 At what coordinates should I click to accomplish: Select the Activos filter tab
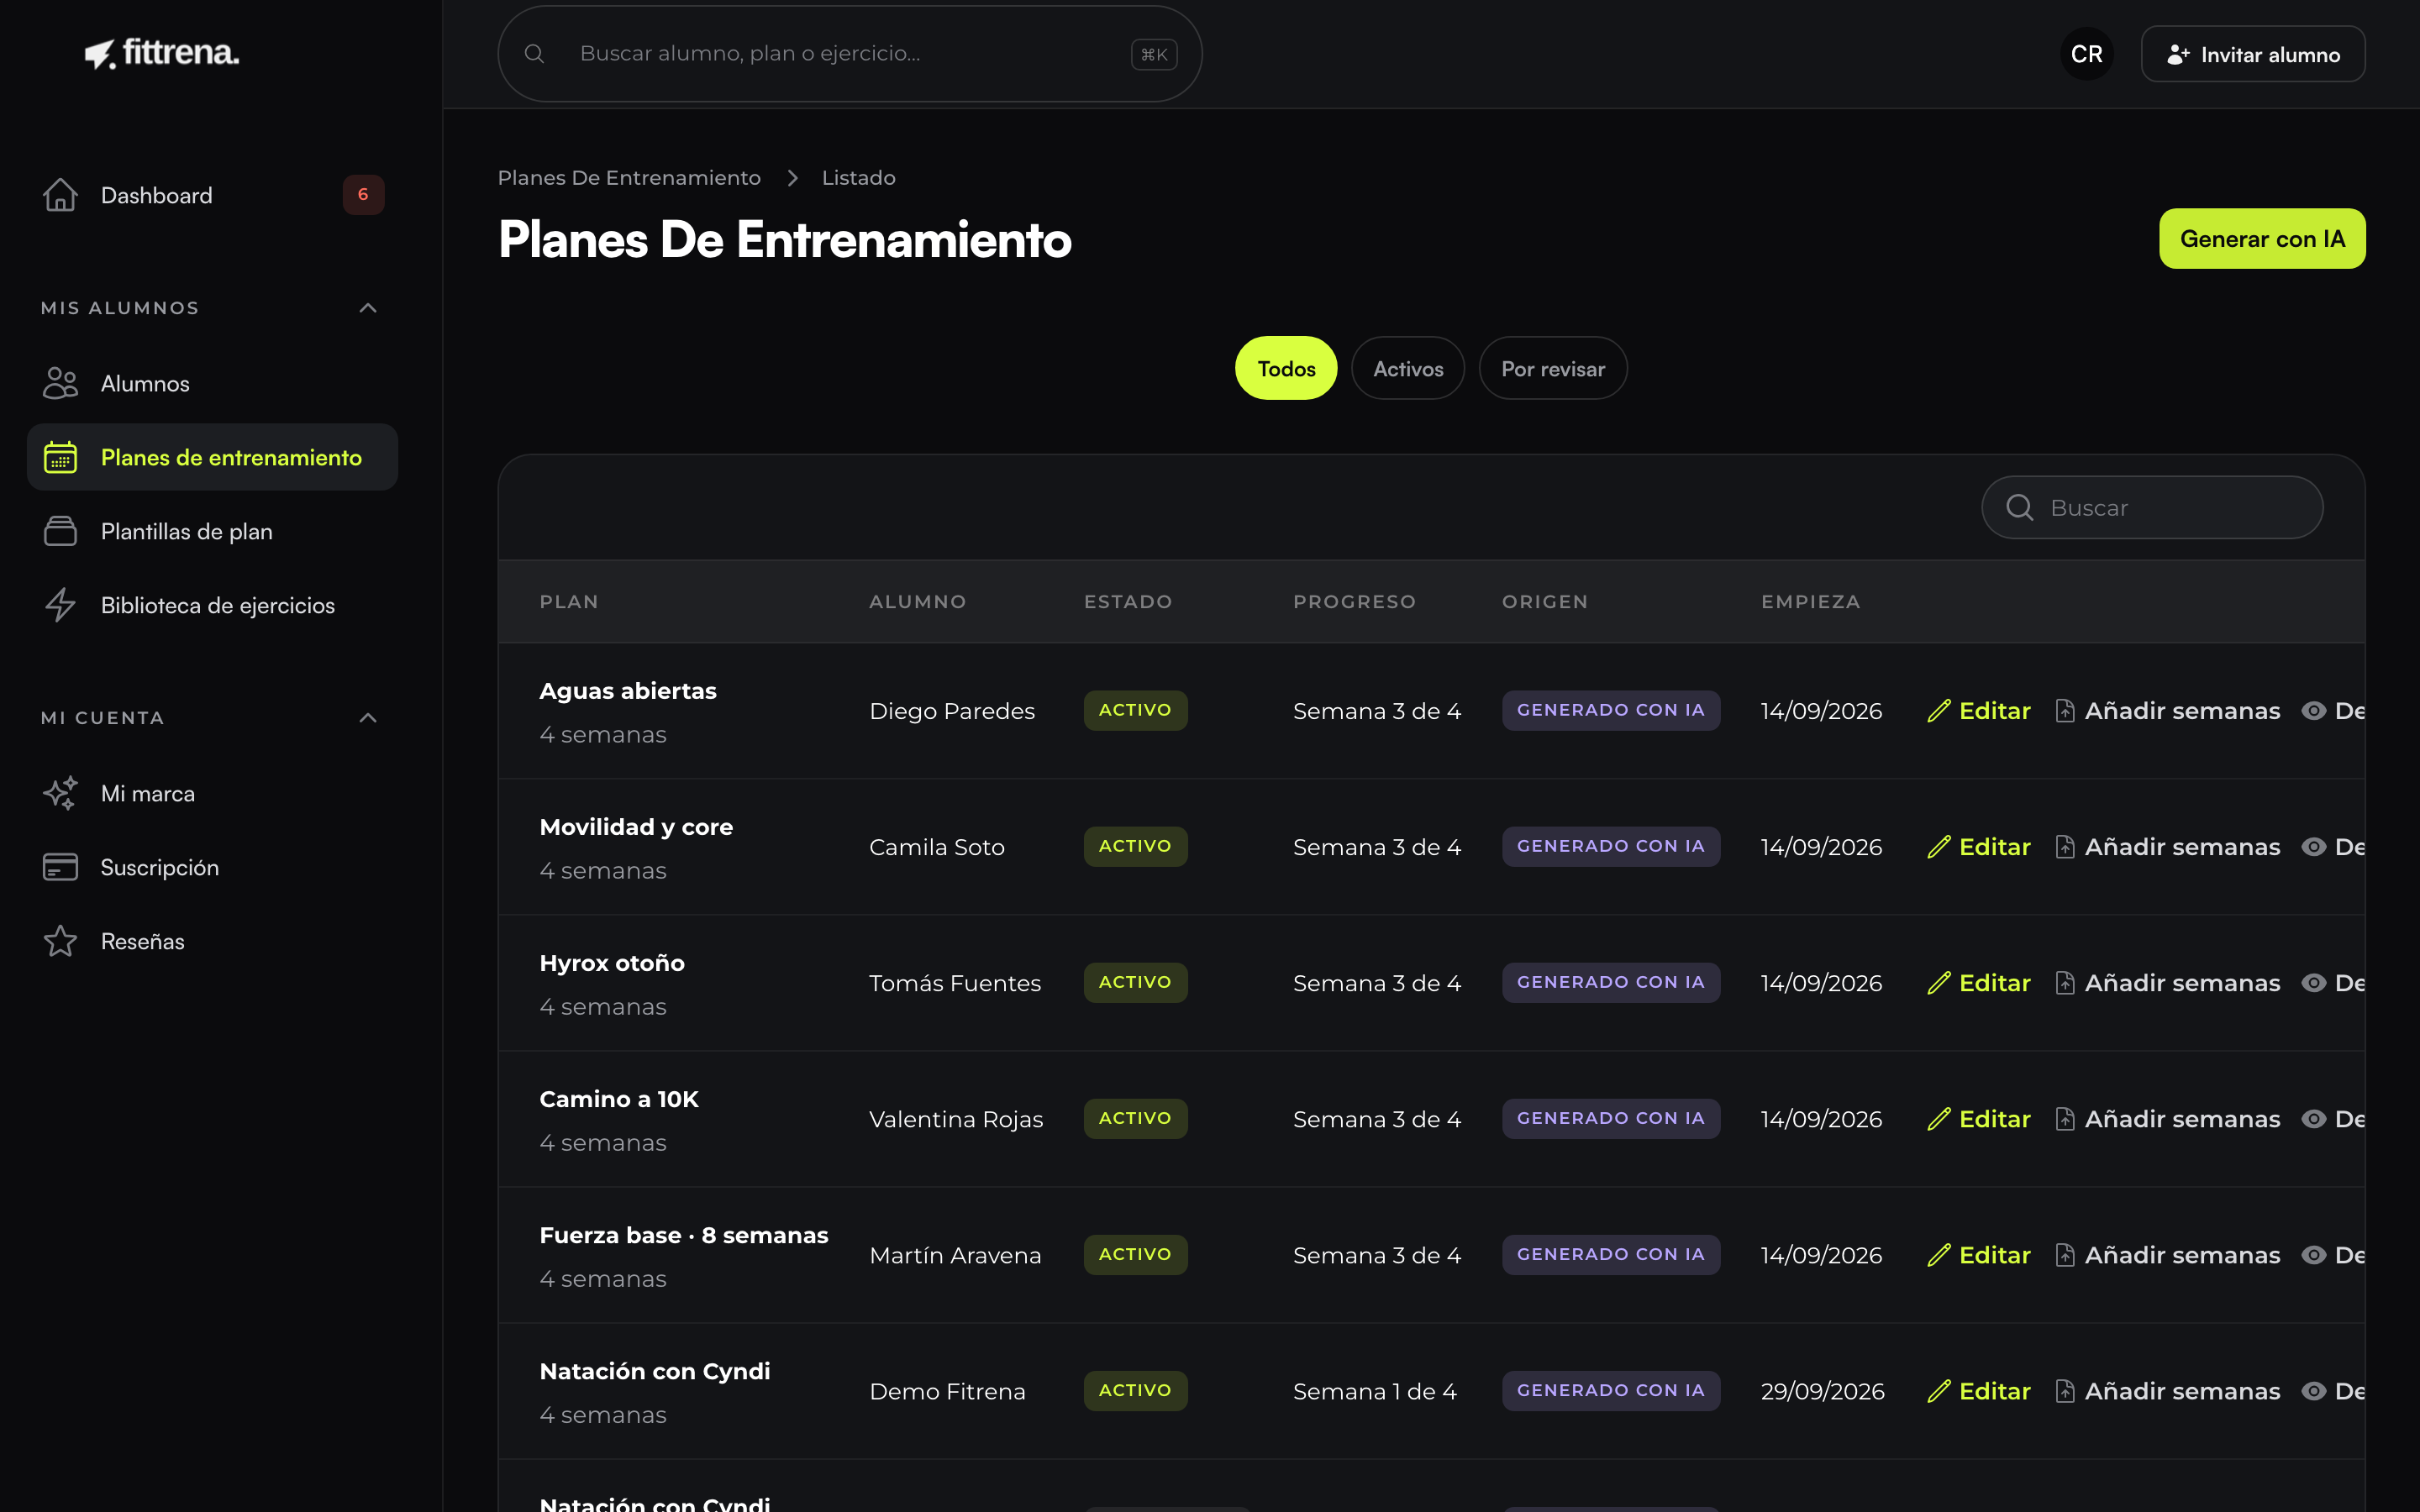(x=1408, y=369)
